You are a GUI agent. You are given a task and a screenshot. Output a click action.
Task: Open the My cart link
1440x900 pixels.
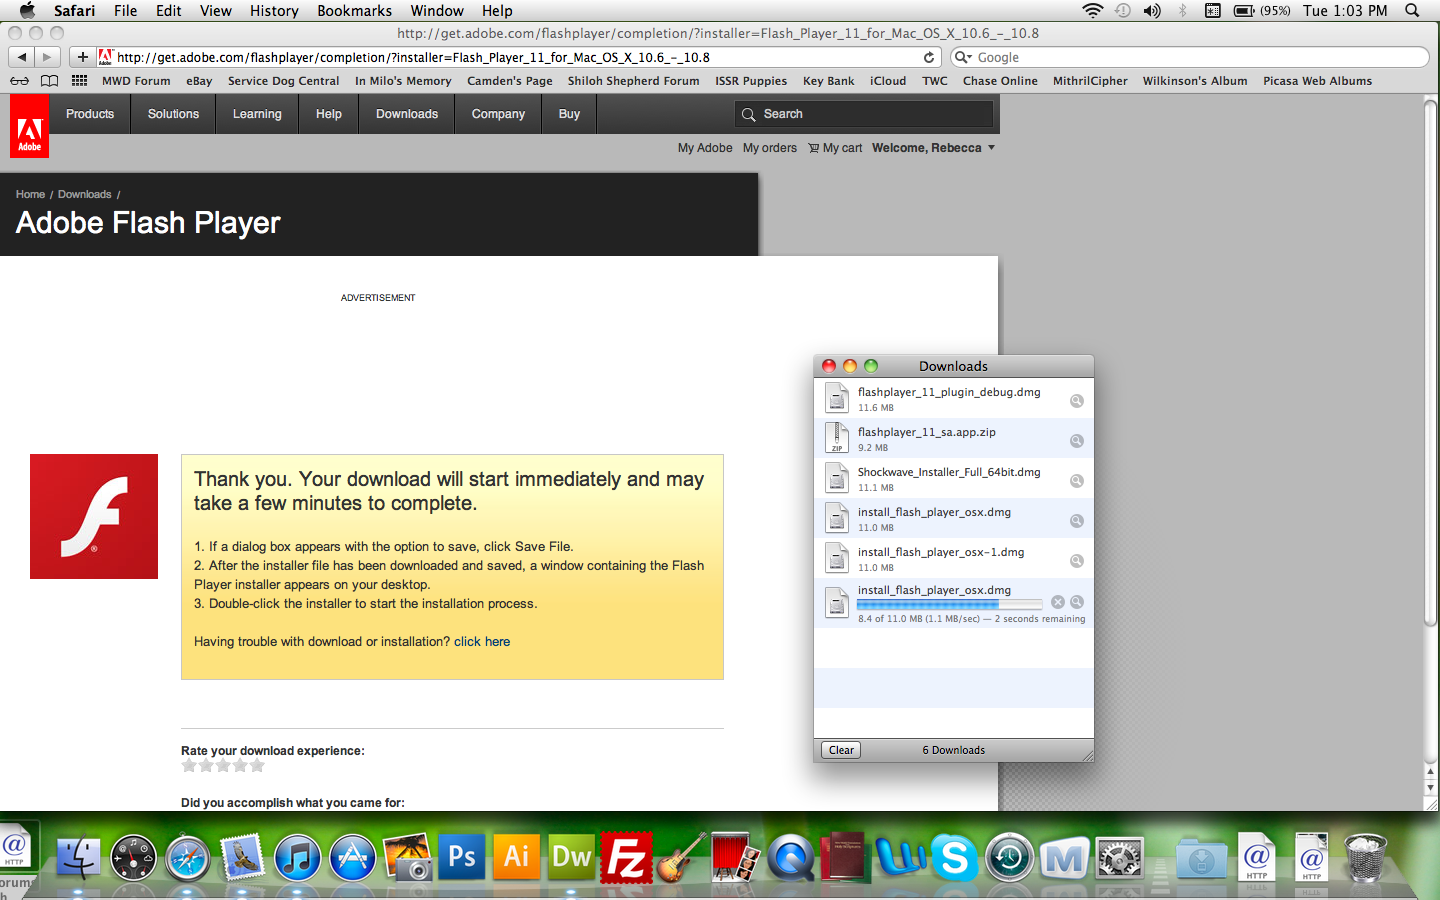835,148
